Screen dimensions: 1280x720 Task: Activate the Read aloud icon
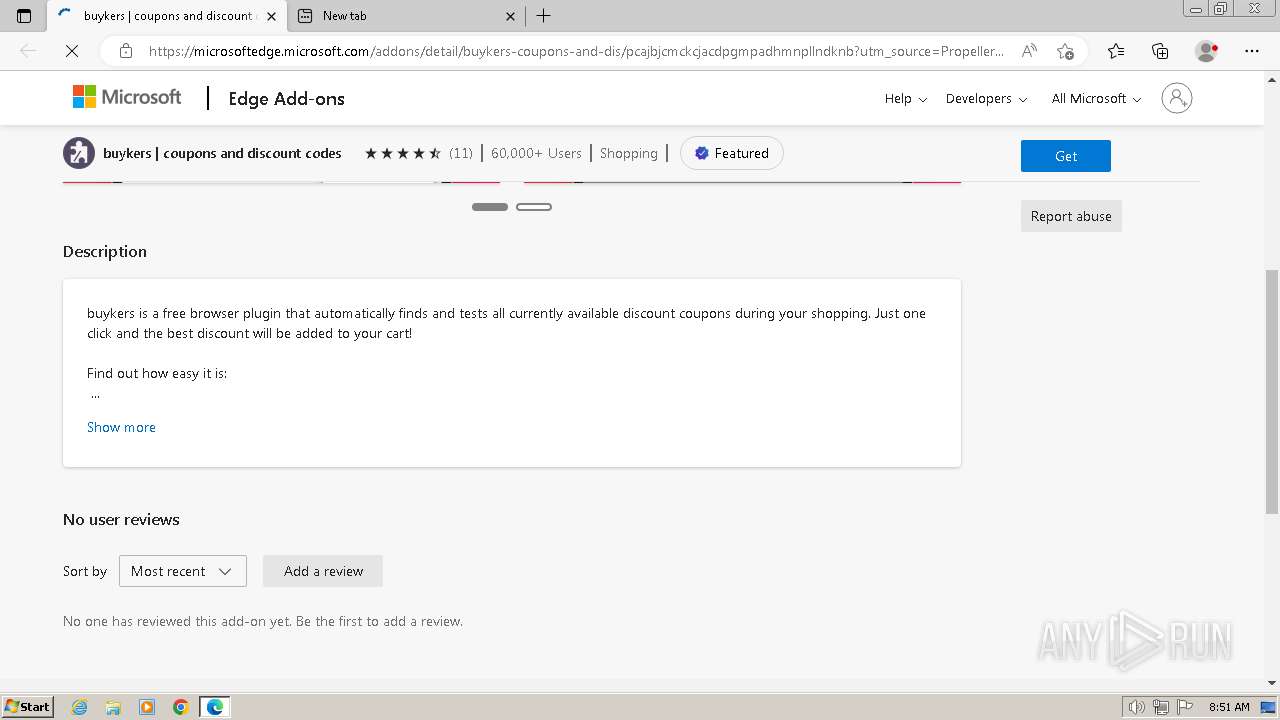[x=1029, y=51]
